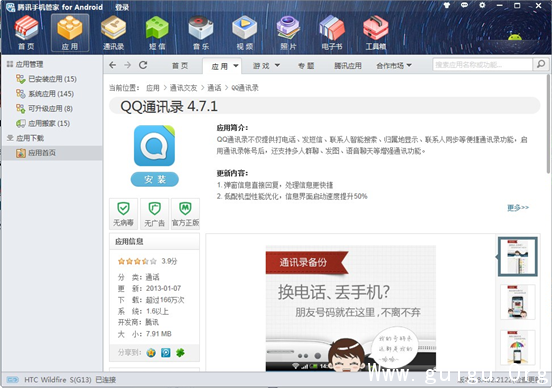Select the third screenshot thumbnail
Image resolution: width=552 pixels, height=389 pixels.
click(x=518, y=347)
